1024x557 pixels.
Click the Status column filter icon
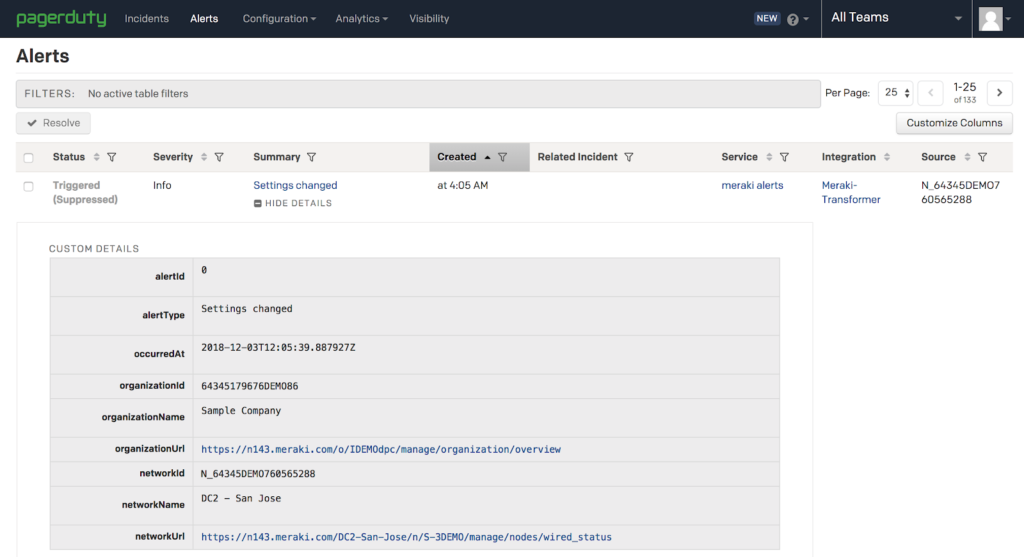tap(112, 157)
